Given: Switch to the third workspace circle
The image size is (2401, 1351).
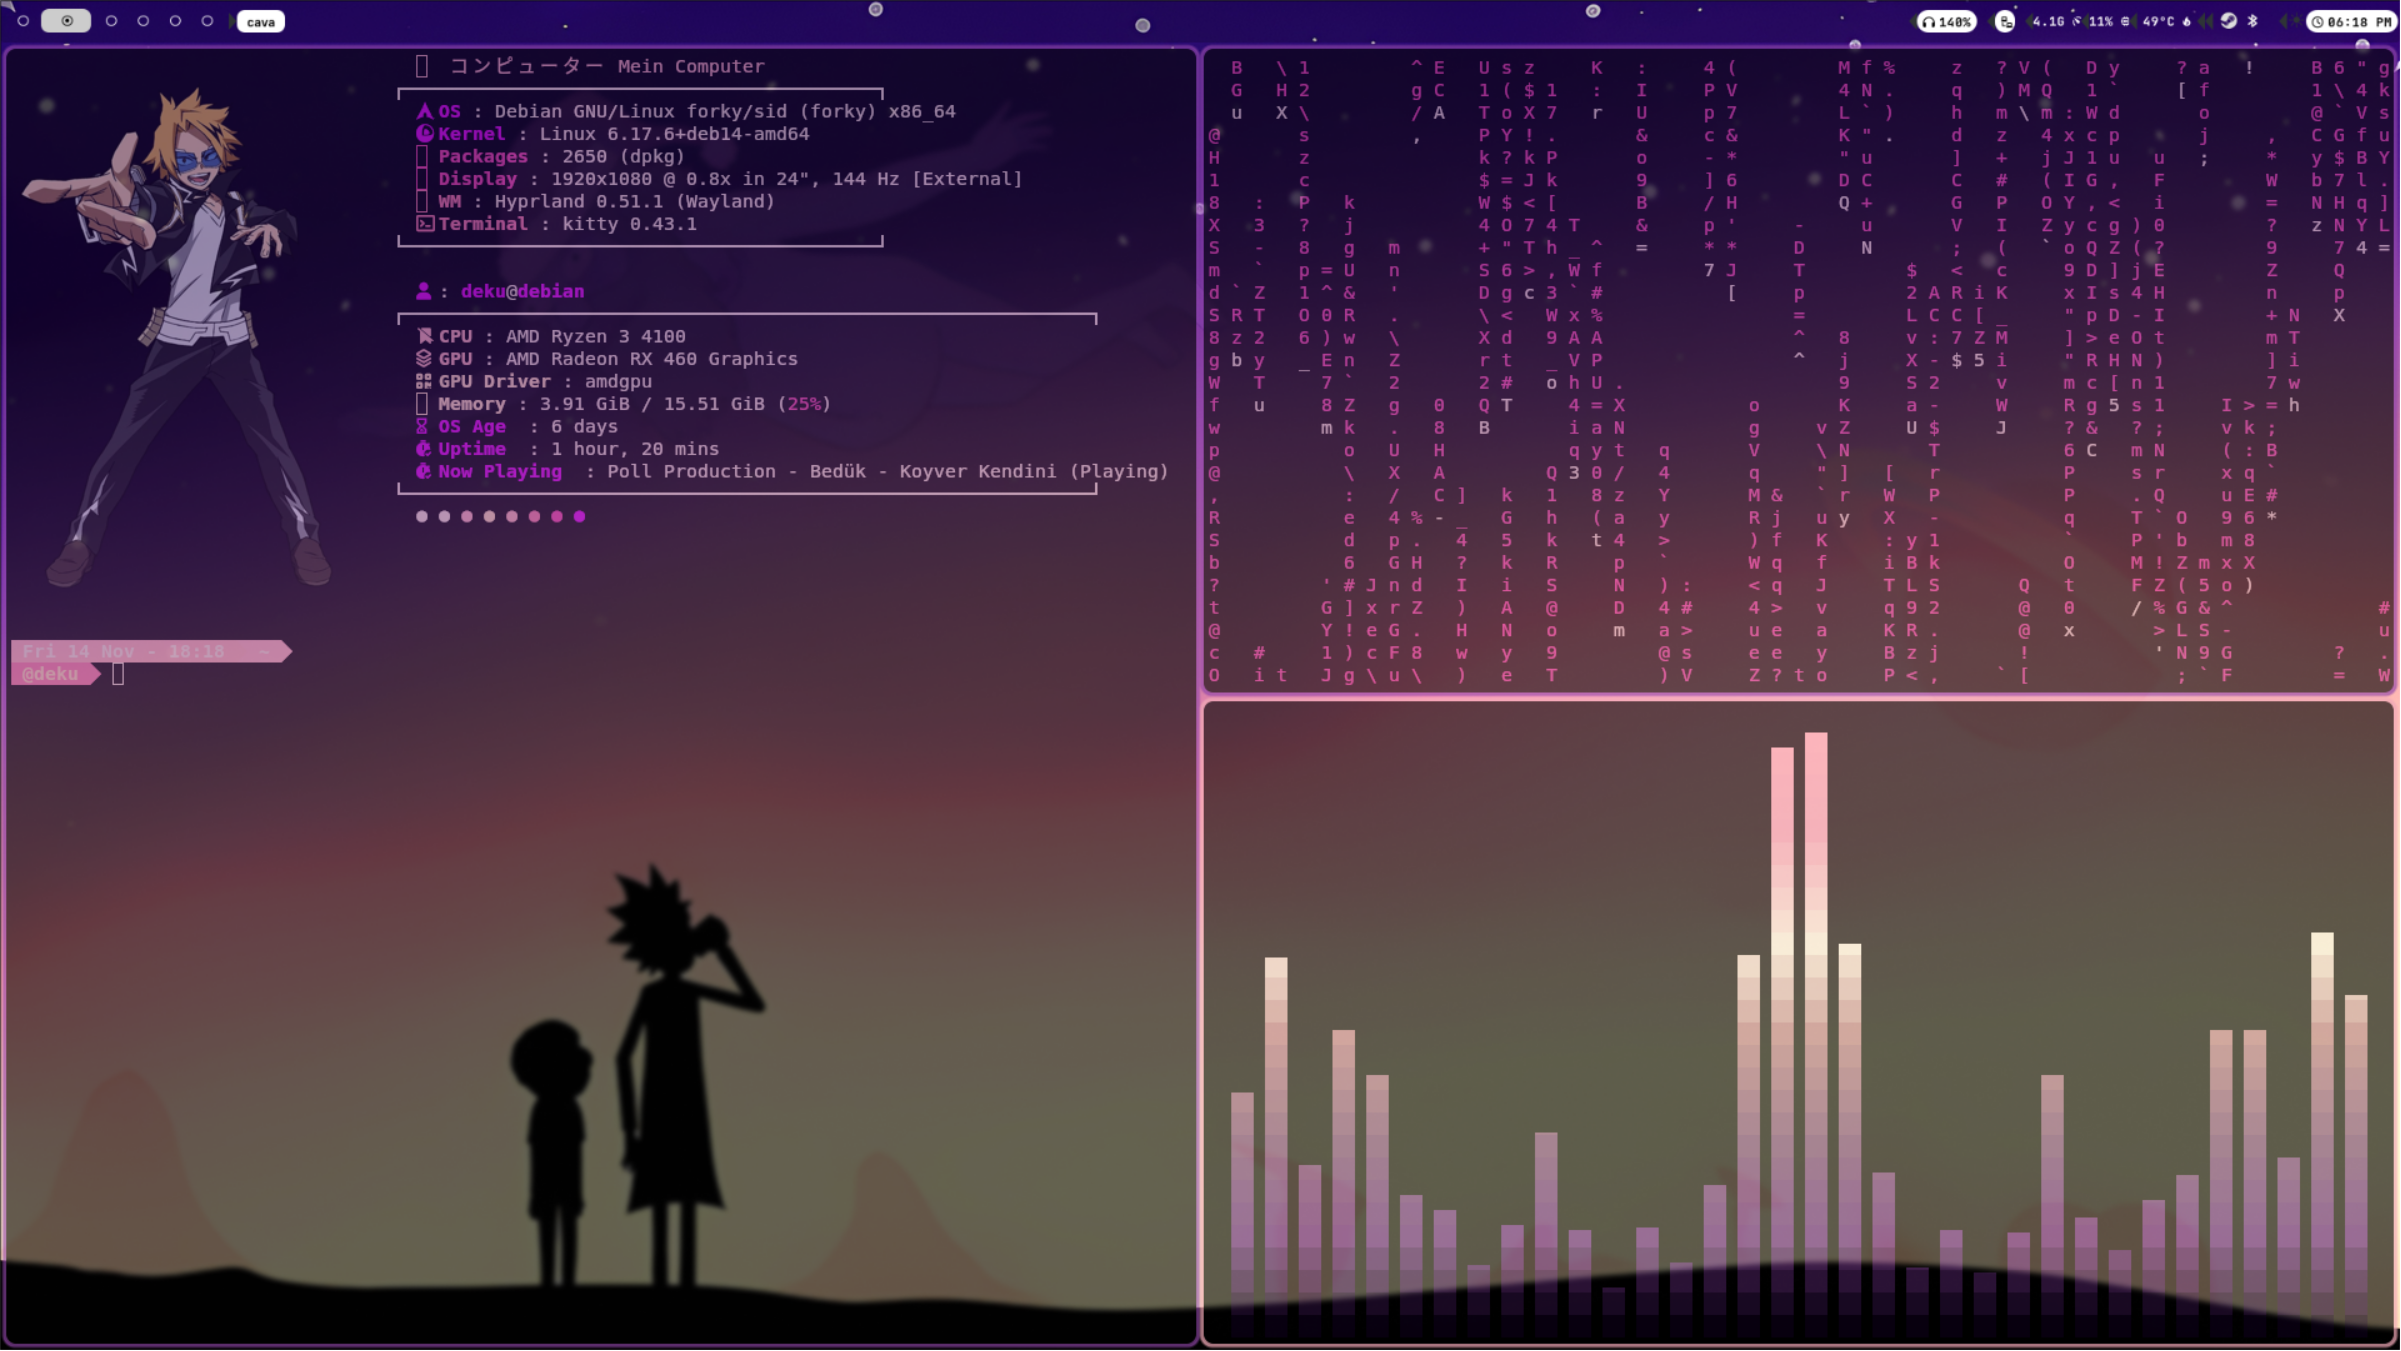Looking at the screenshot, I should coord(111,21).
